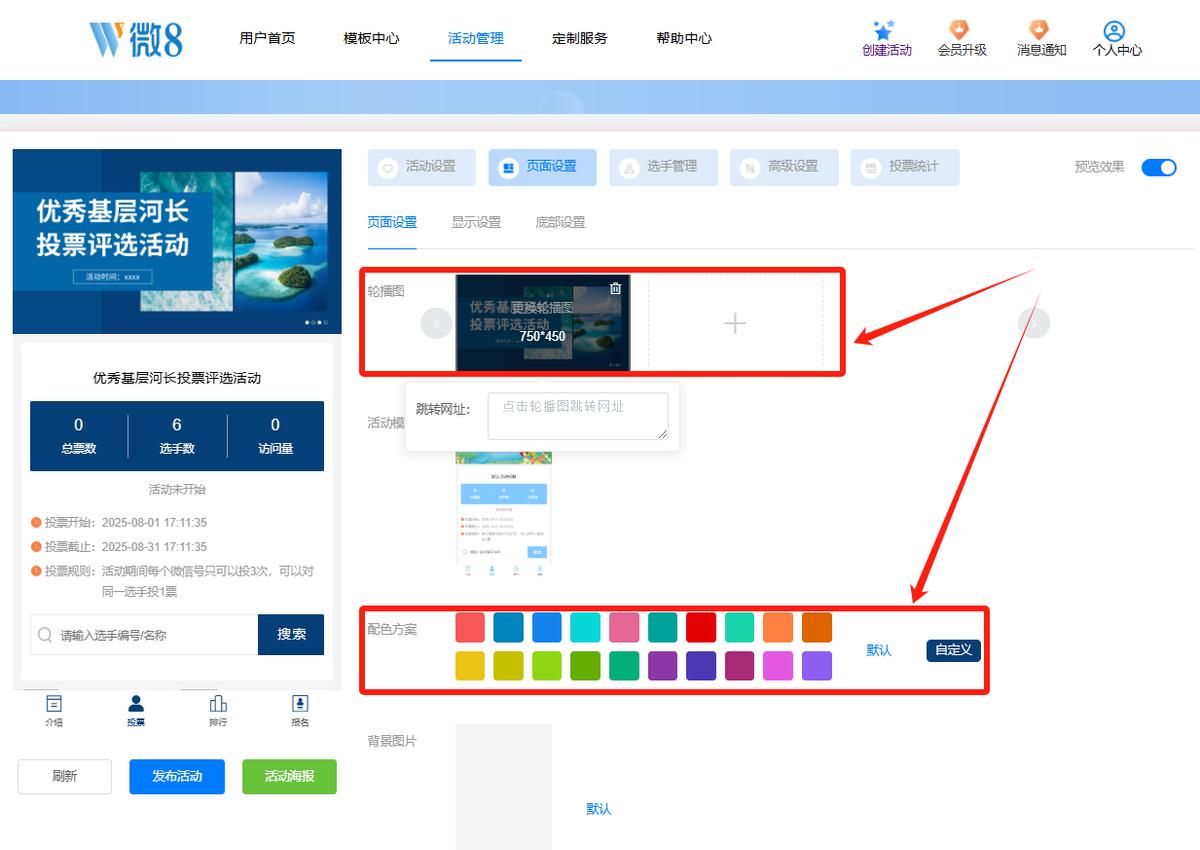The image size is (1200, 850).
Task: Switch to the 选手管理 tab
Action: [664, 167]
